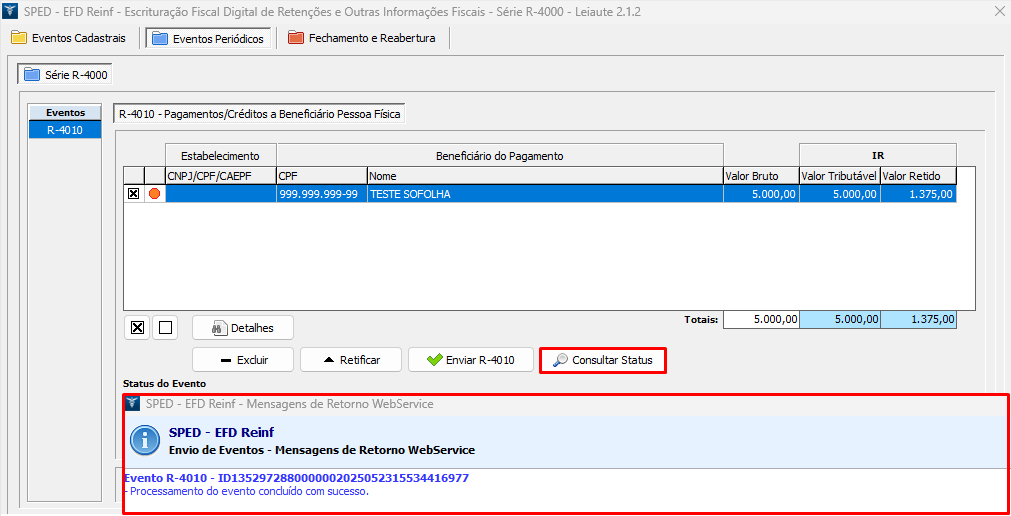Click the Nome column header

544,176
